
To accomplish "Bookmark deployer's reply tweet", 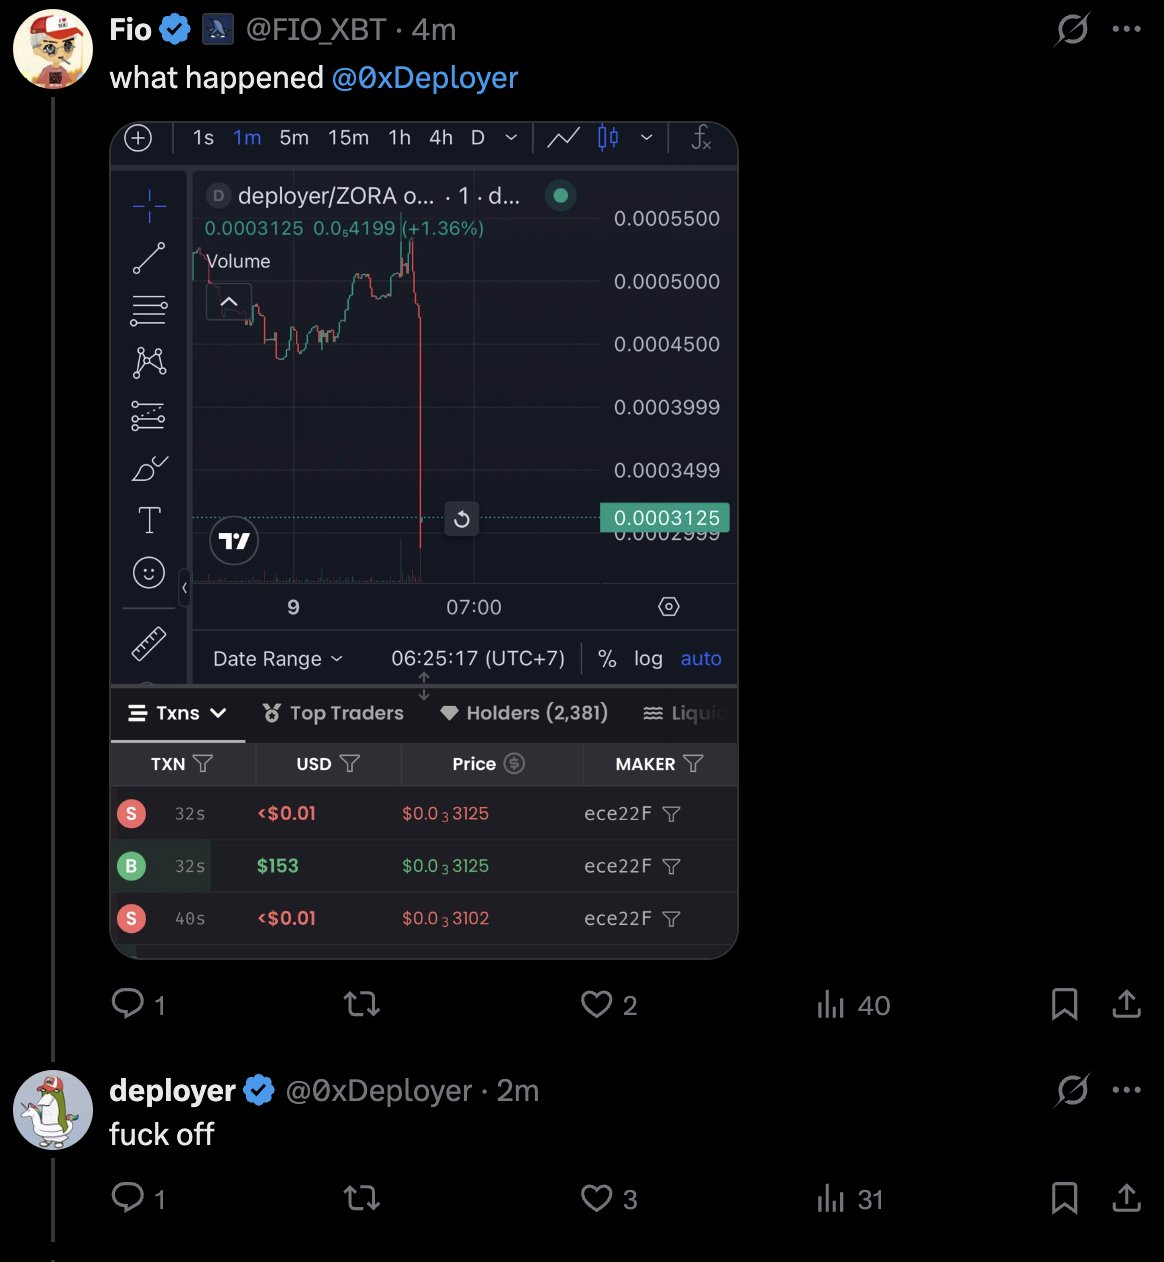I will pos(1064,1198).
